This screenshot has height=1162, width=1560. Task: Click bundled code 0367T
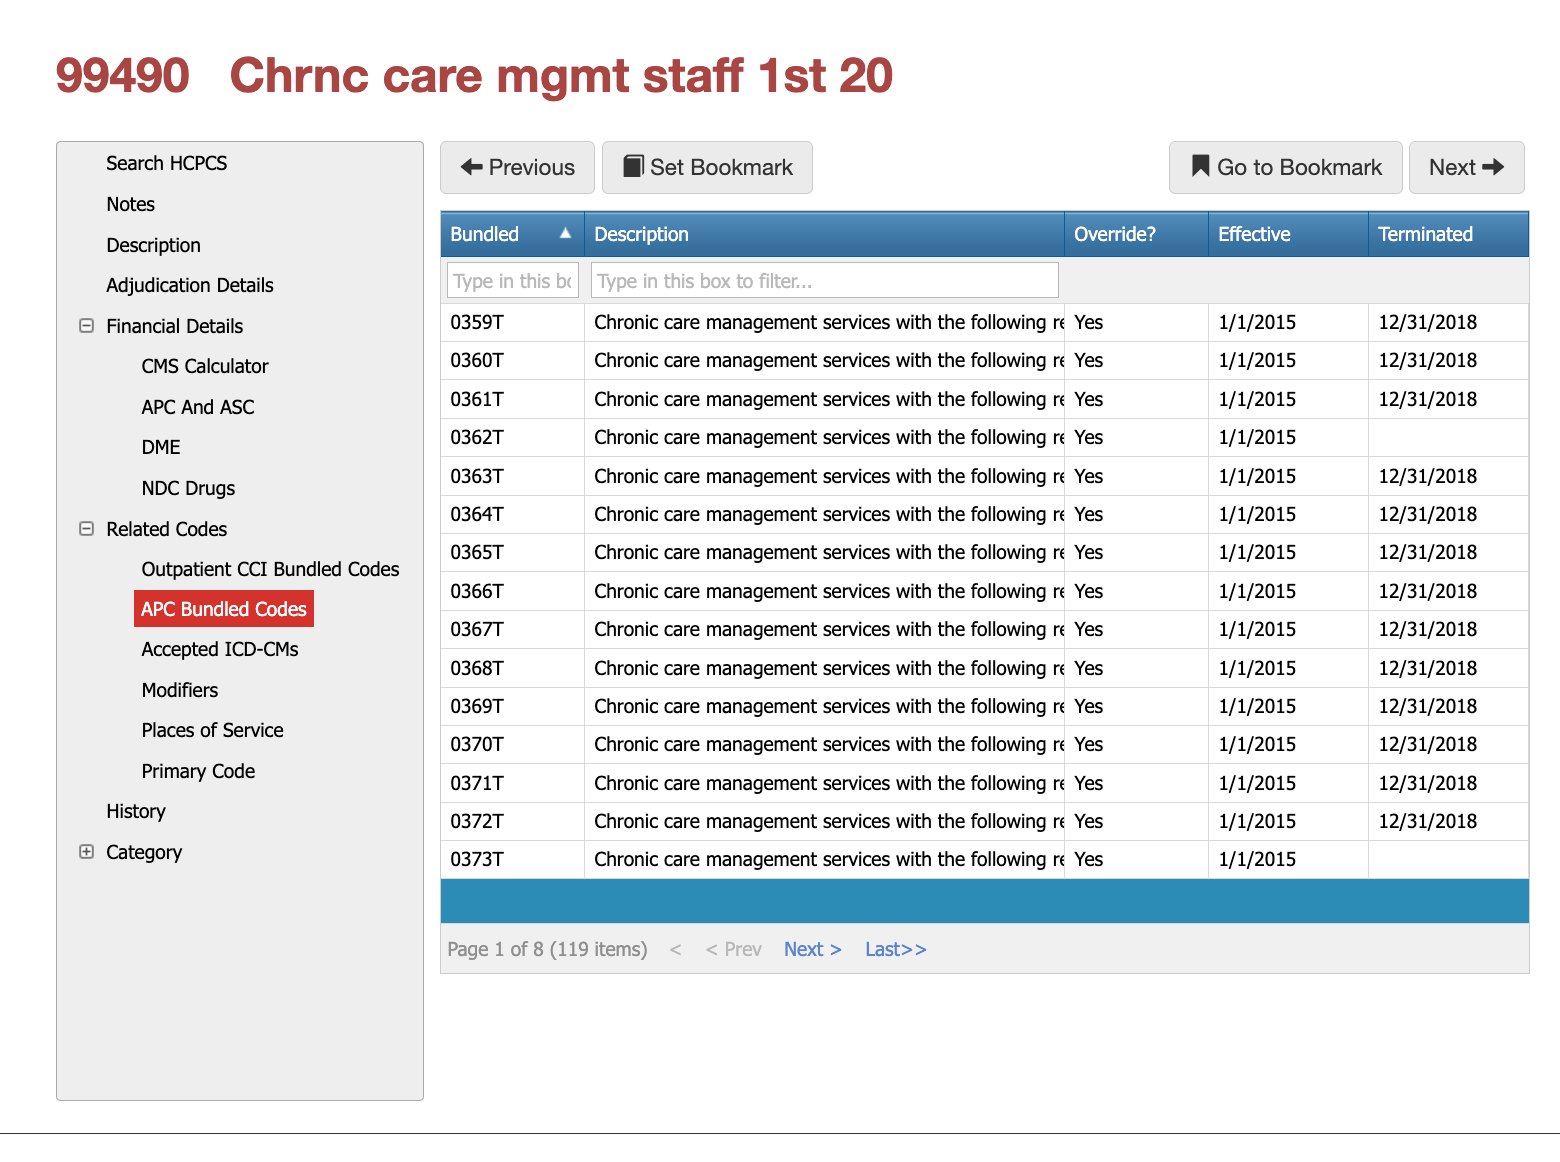point(477,629)
